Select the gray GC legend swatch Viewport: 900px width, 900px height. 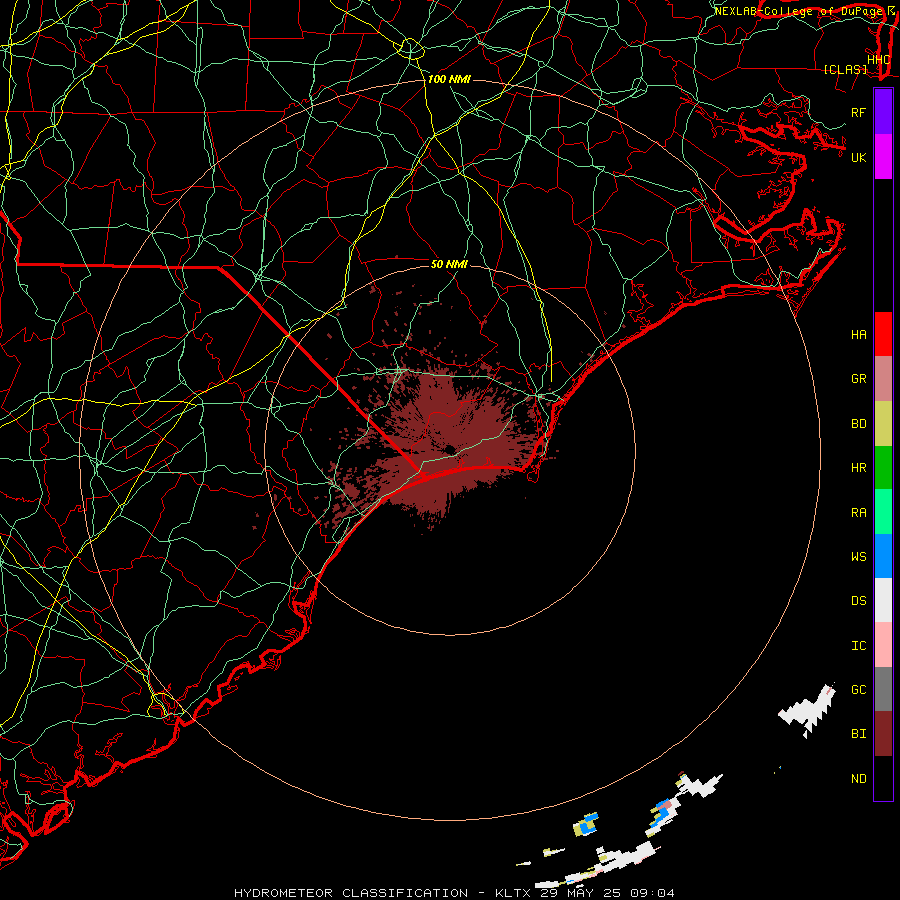(883, 689)
